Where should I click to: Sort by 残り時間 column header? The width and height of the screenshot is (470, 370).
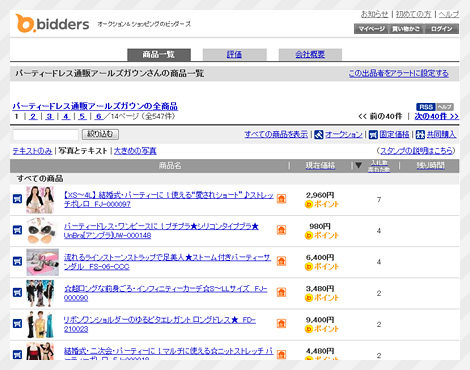coord(430,166)
